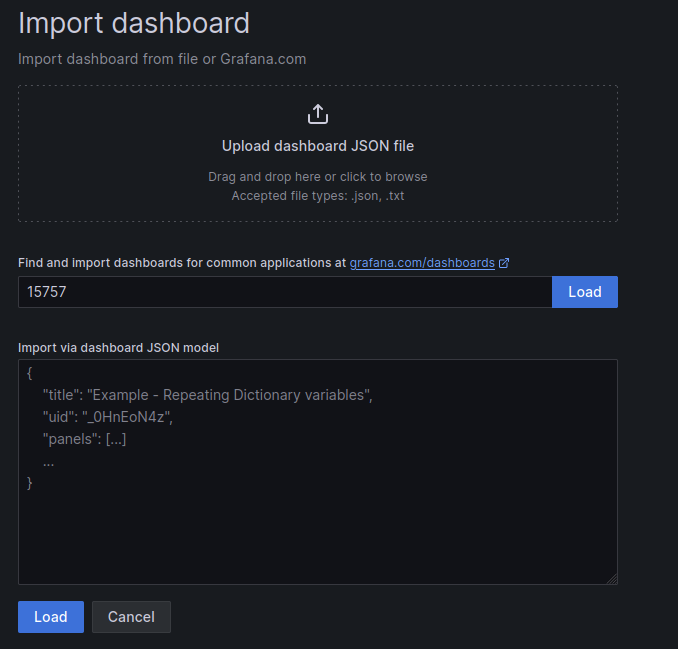
Task: Click the 'Accepted file types: .json, .txt' text
Action: [x=318, y=196]
